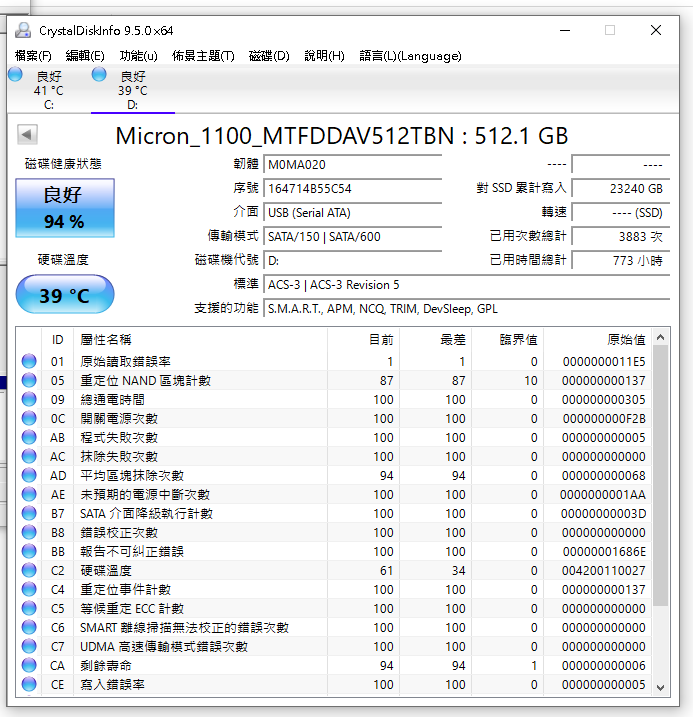Click the status orb for 剩餘壽命
The image size is (693, 717).
pos(29,665)
